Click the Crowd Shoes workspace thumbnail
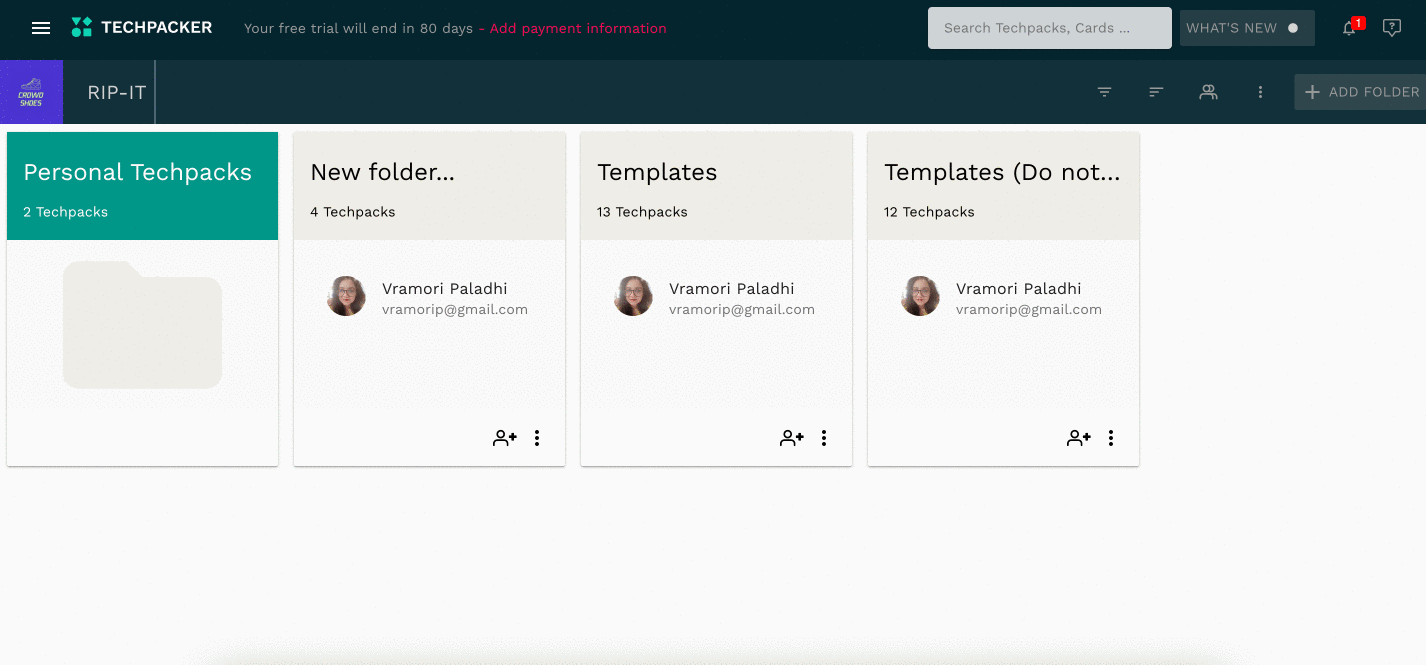Screen dimensions: 1426x665 click(31, 92)
